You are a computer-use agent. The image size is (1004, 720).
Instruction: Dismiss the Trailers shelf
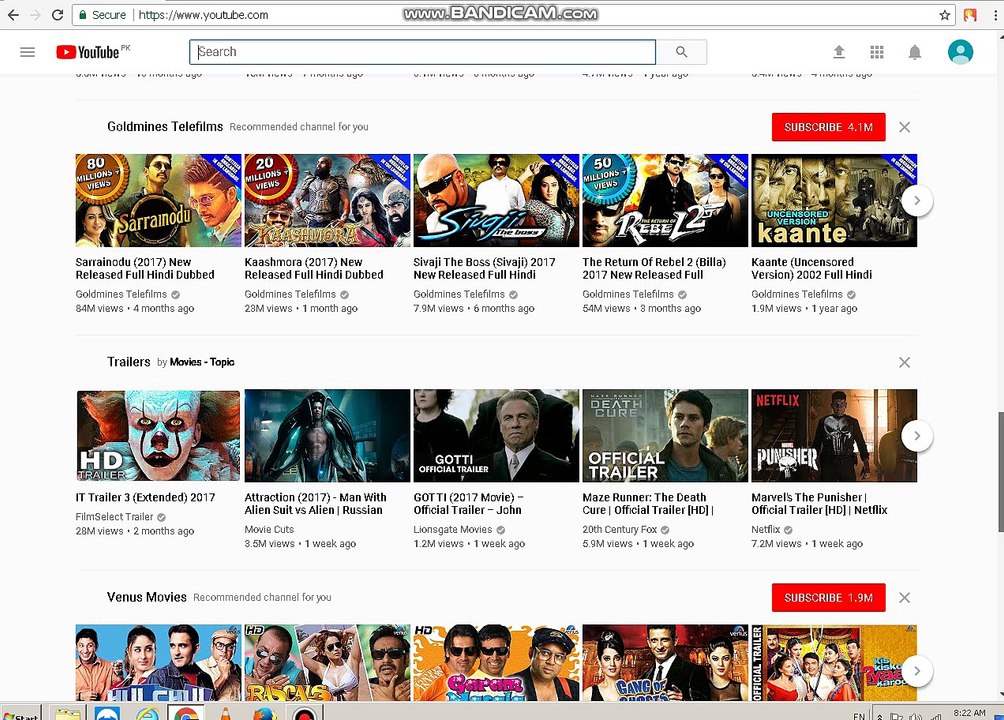[x=904, y=363]
